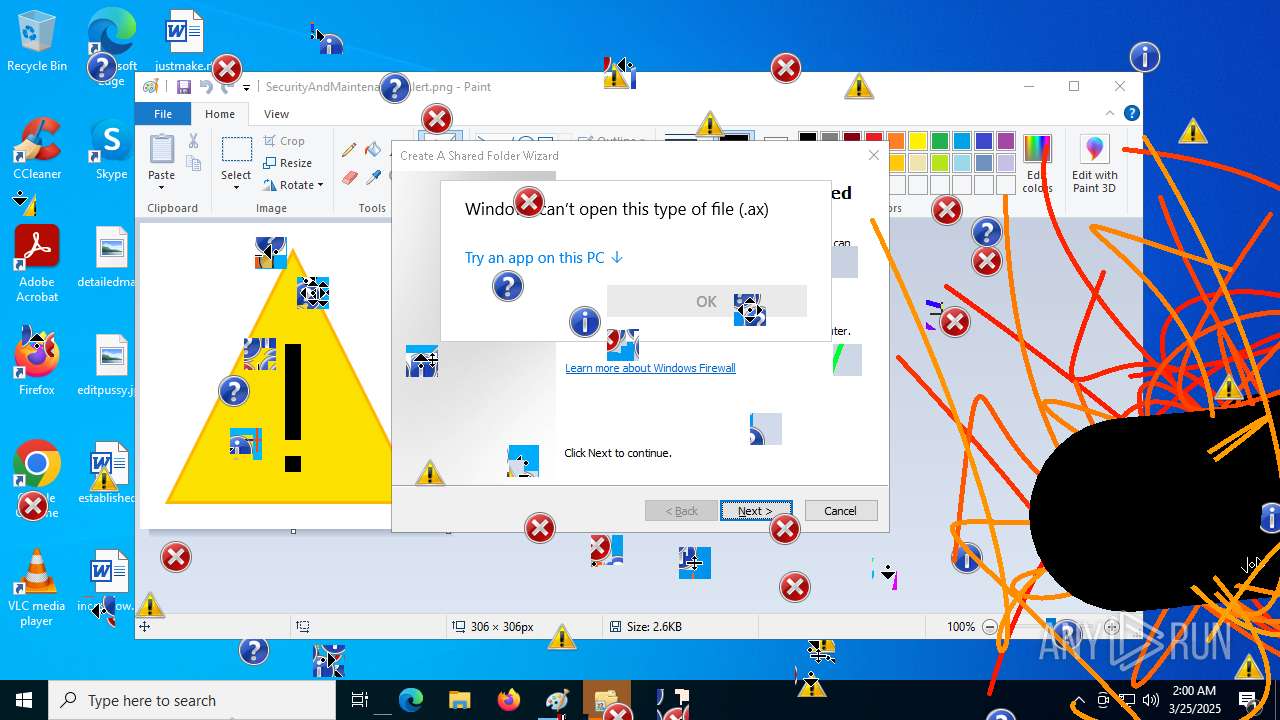Click Edit with Paint 3D
Image resolution: width=1280 pixels, height=720 pixels.
1095,163
